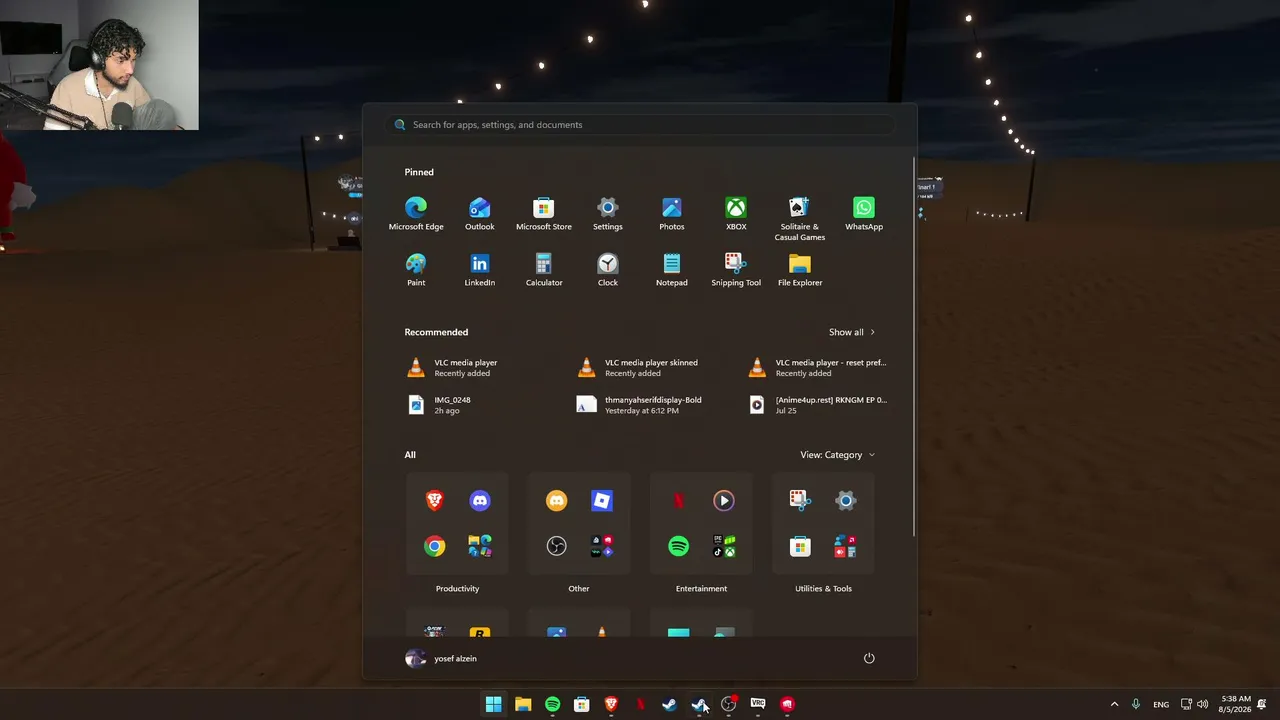The height and width of the screenshot is (720, 1280).
Task: Open WhatsApp from pinned apps
Action: point(864,214)
